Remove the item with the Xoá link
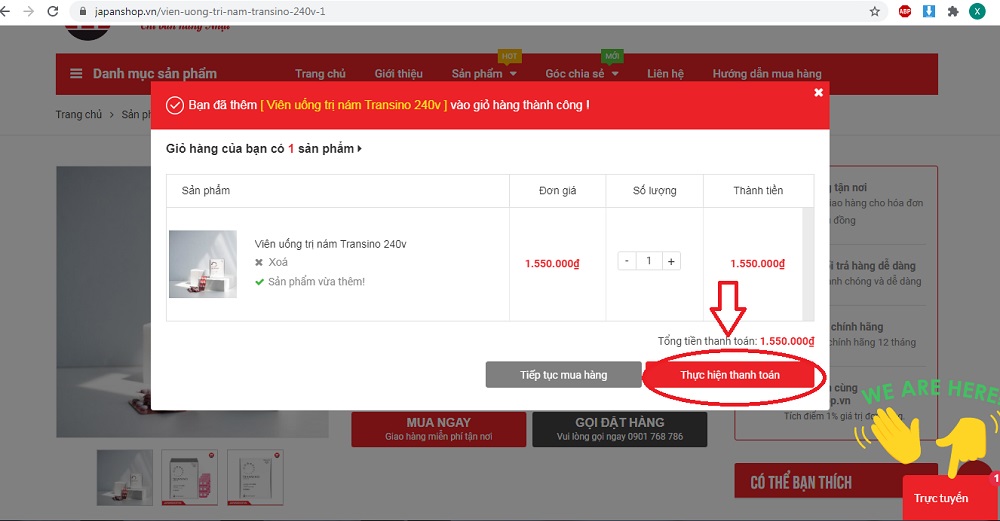Screen dimensions: 1000x521 tap(271, 262)
